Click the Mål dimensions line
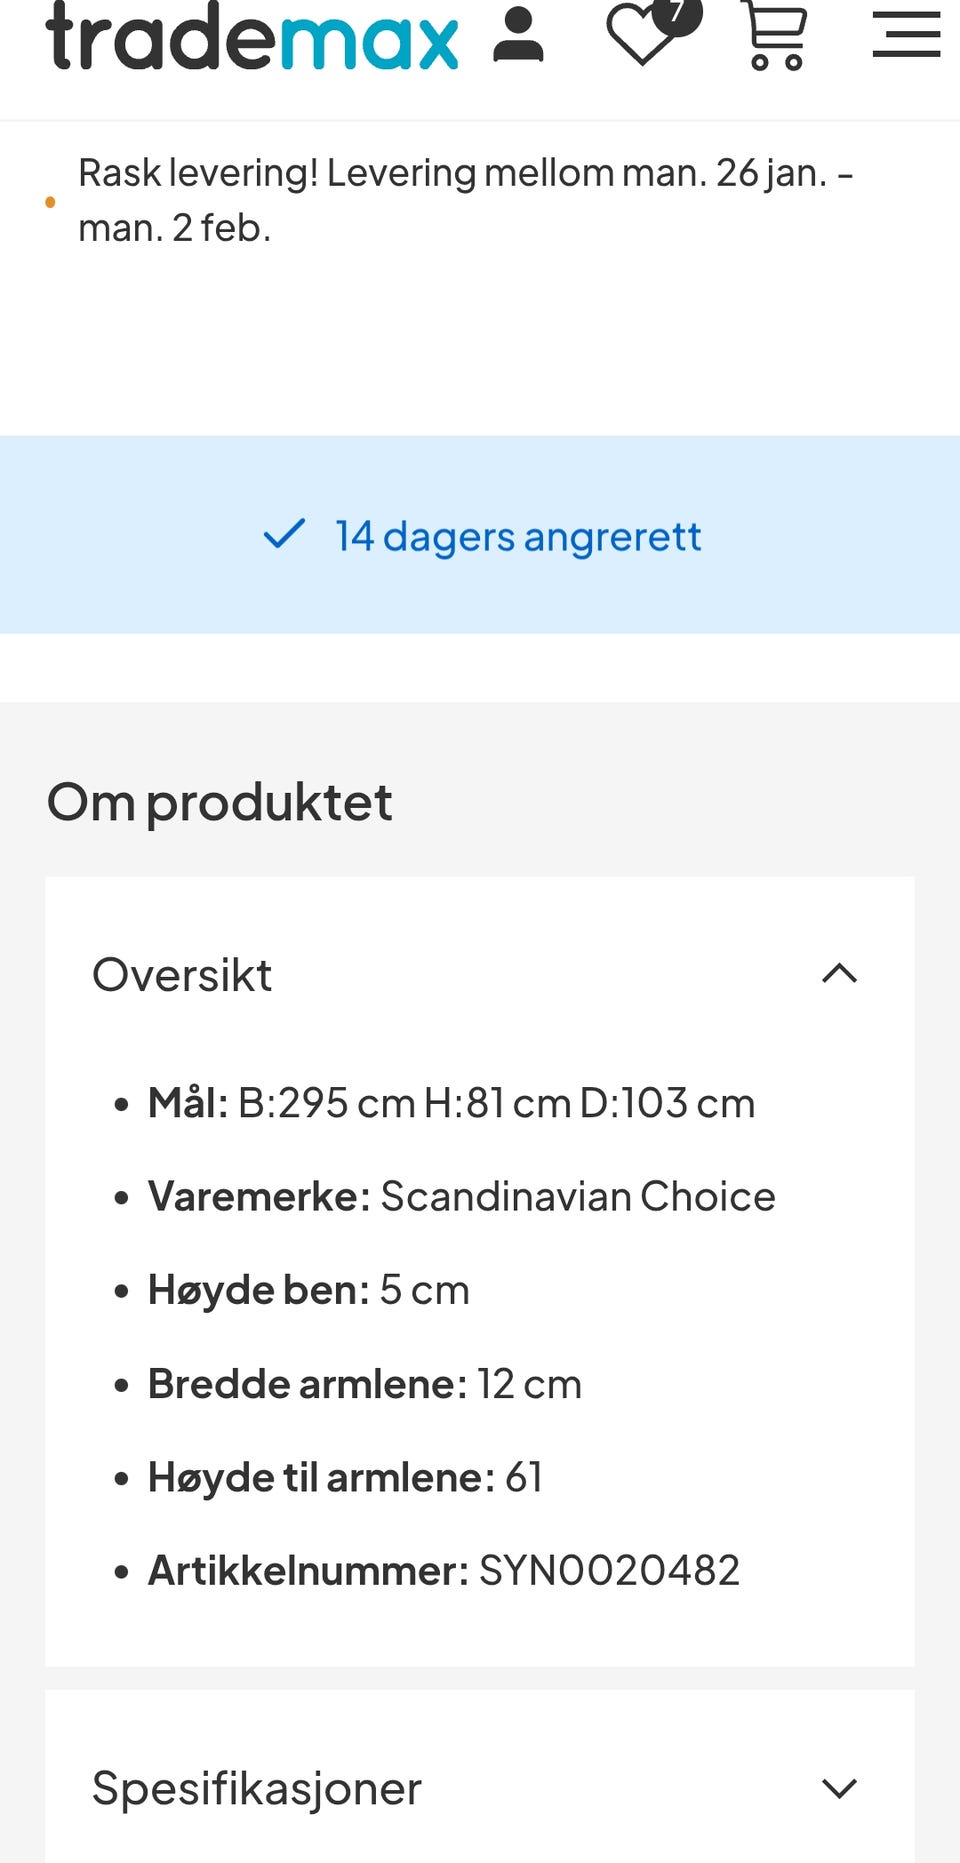This screenshot has width=960, height=1863. (x=451, y=1101)
